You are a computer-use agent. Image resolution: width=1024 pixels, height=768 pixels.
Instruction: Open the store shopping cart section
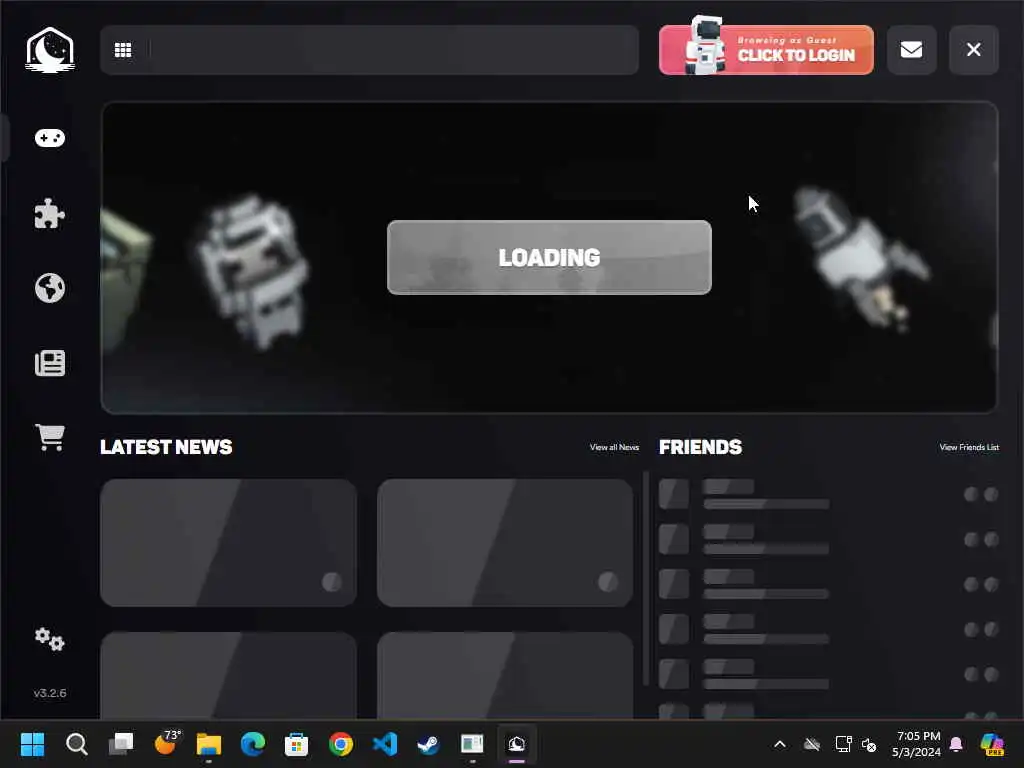click(50, 437)
